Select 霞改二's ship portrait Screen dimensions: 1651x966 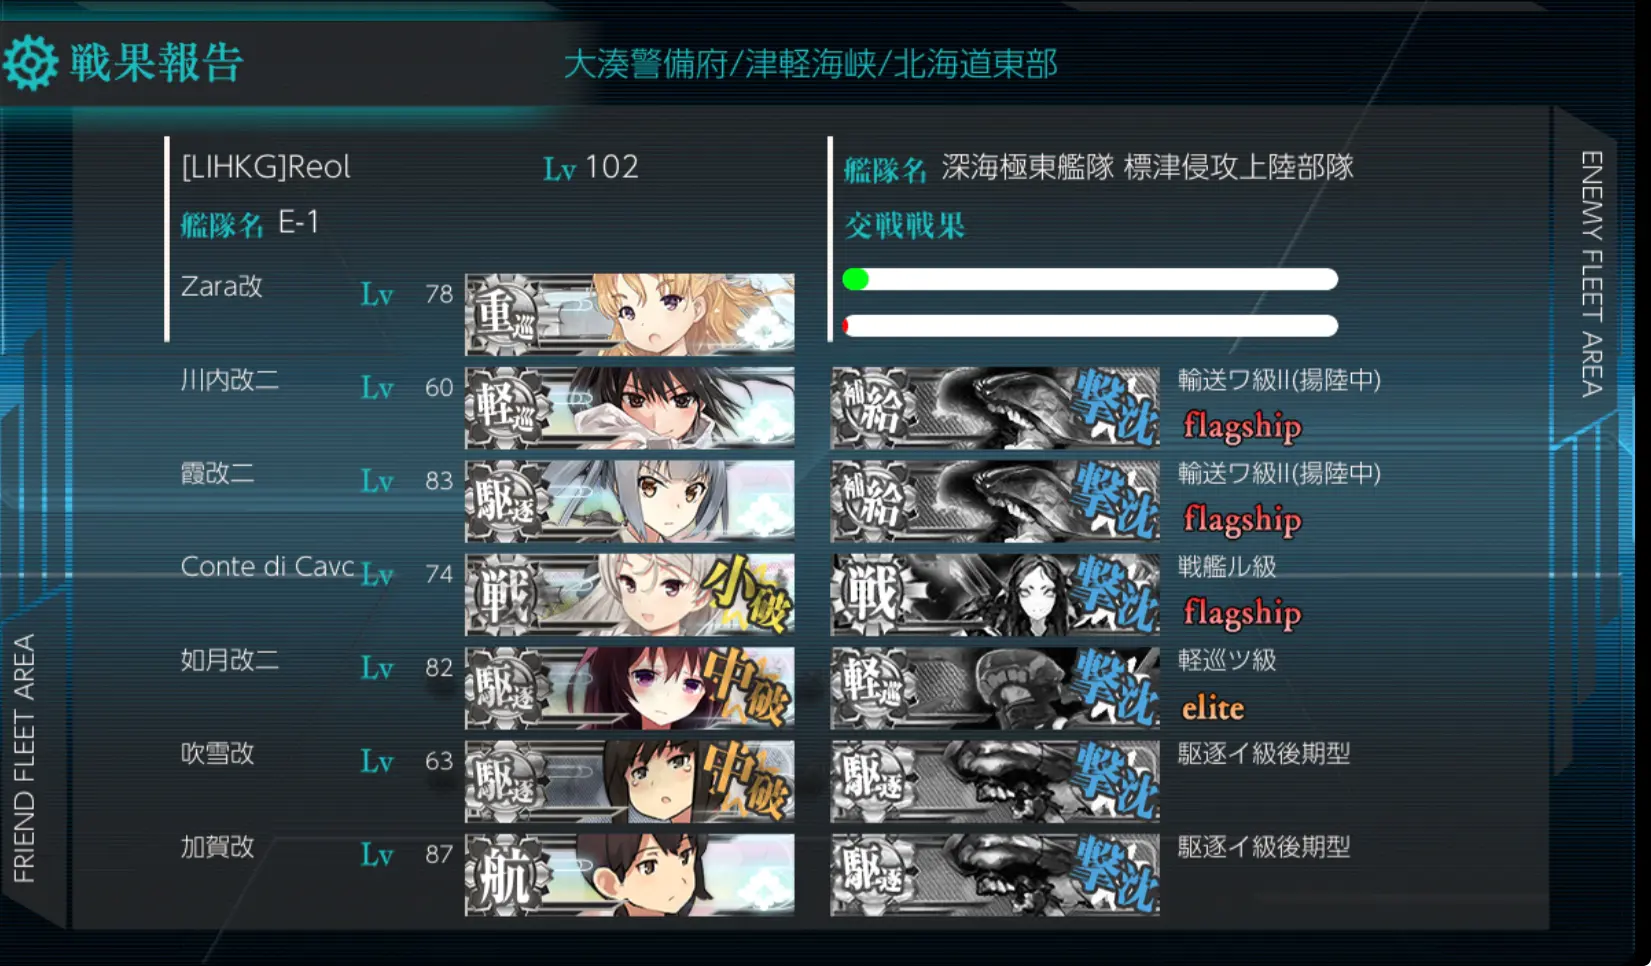click(x=630, y=501)
